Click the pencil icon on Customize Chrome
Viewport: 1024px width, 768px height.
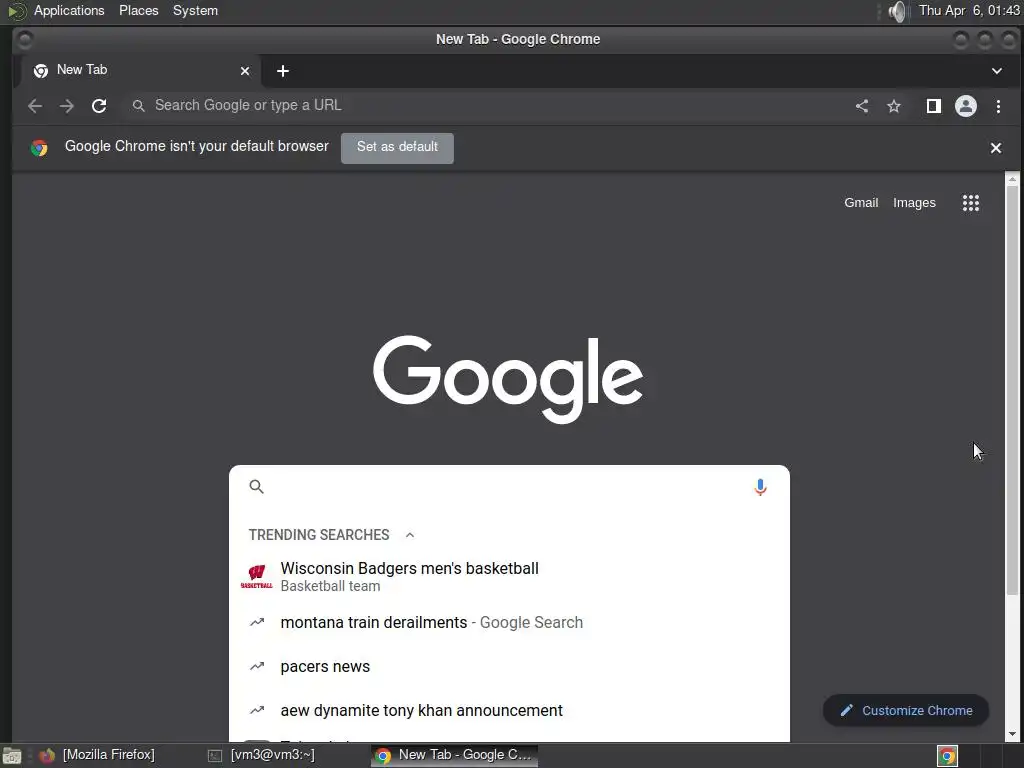(846, 711)
